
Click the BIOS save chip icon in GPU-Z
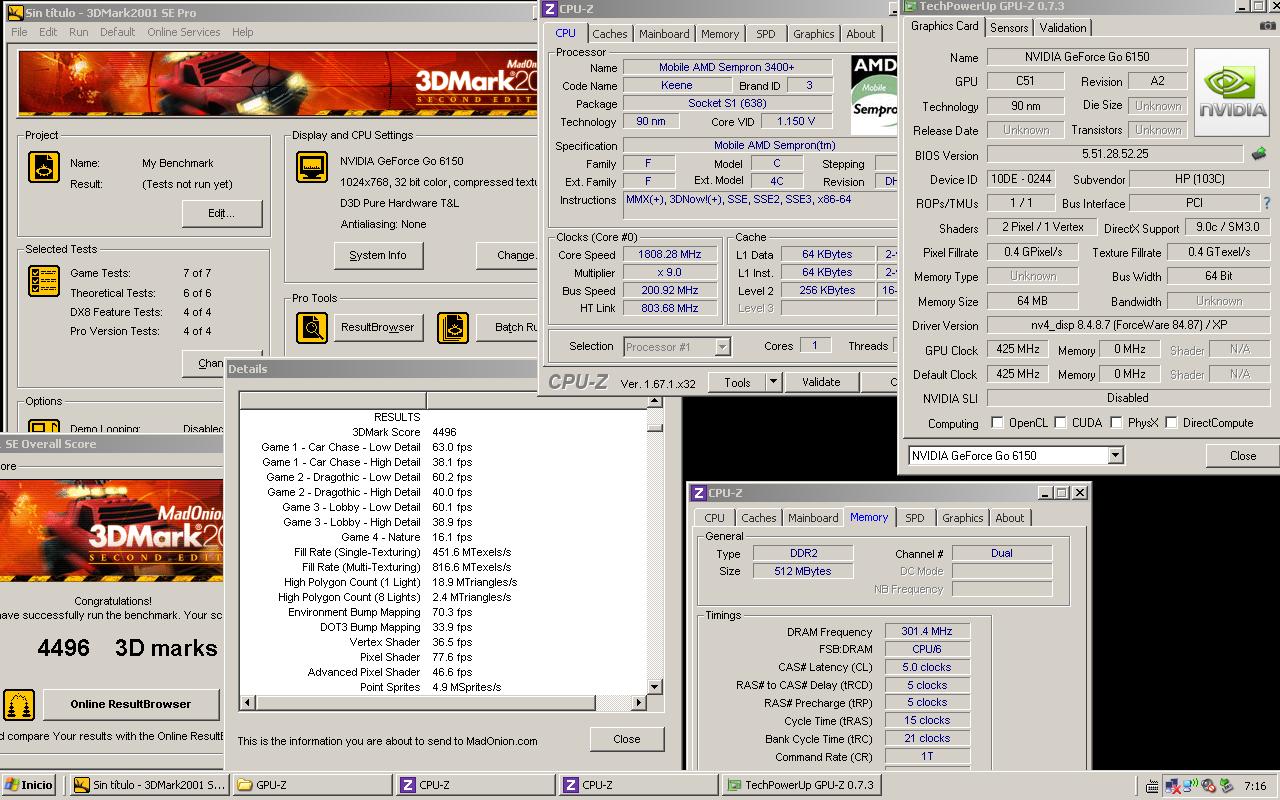(x=1259, y=154)
